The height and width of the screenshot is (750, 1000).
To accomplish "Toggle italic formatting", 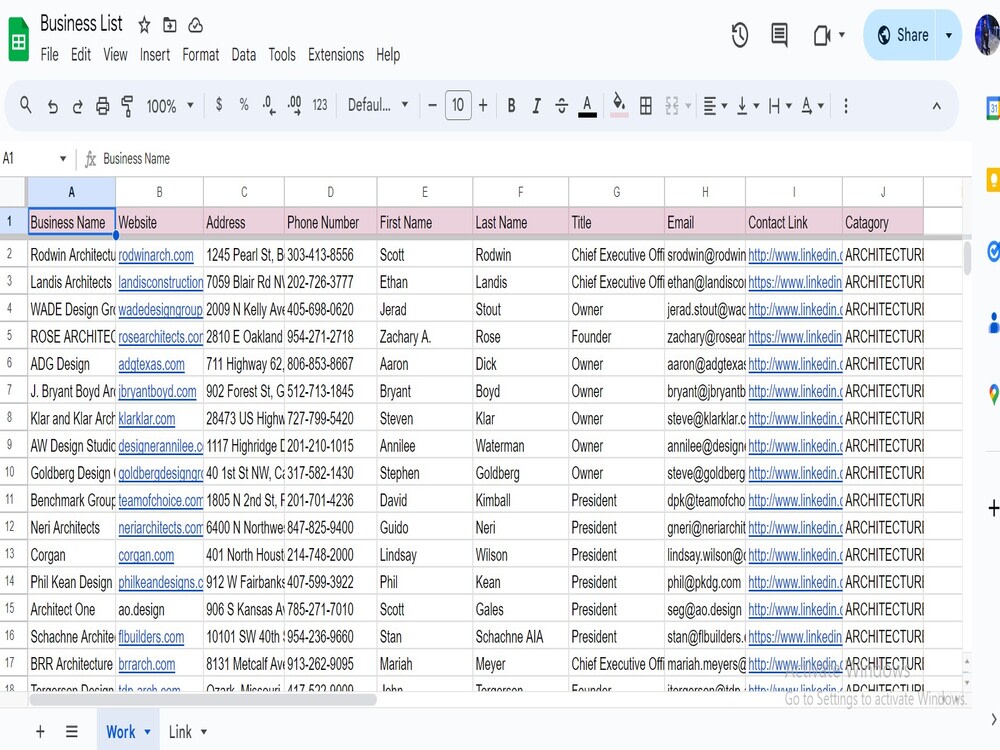I will 536,104.
